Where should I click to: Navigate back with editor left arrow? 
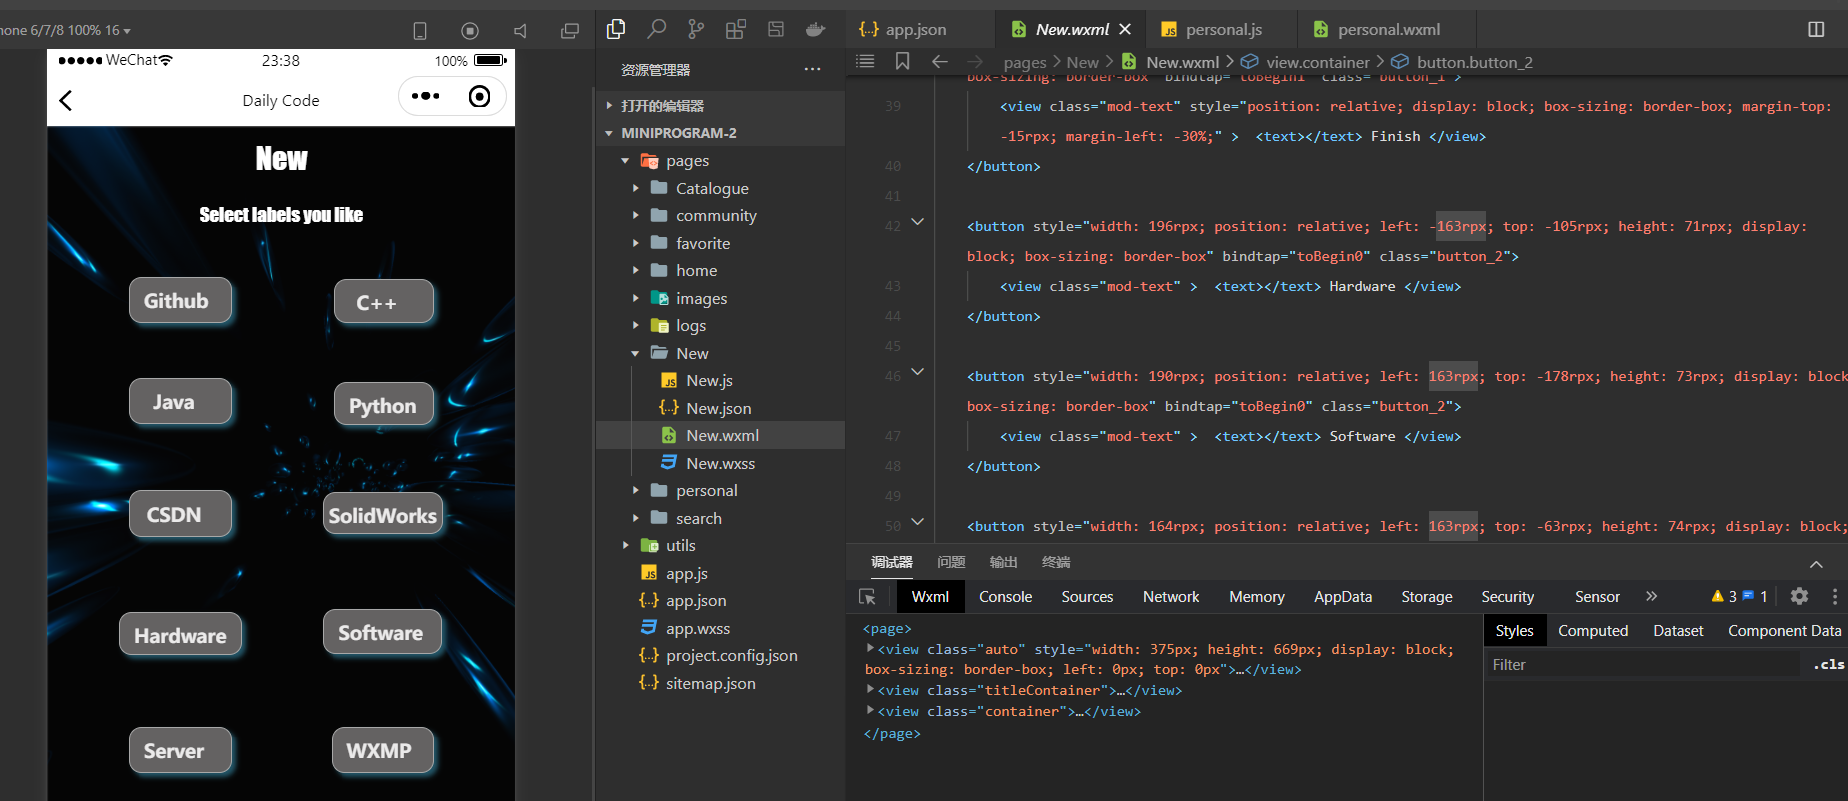pyautogui.click(x=940, y=61)
